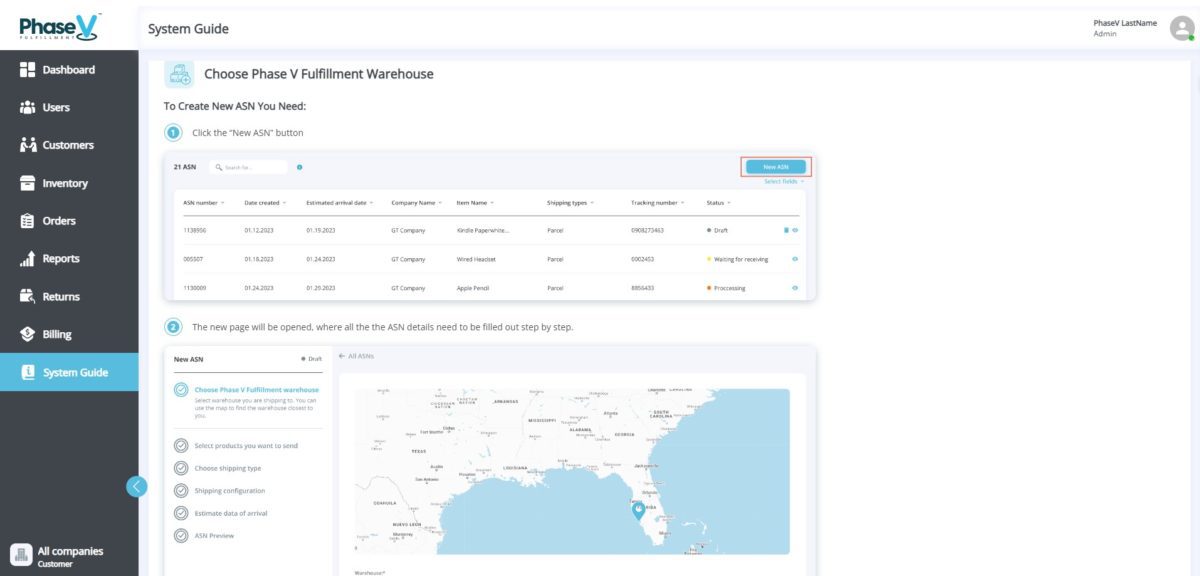Click check icon for Shipping configuration step
This screenshot has height=576, width=1200.
(181, 491)
